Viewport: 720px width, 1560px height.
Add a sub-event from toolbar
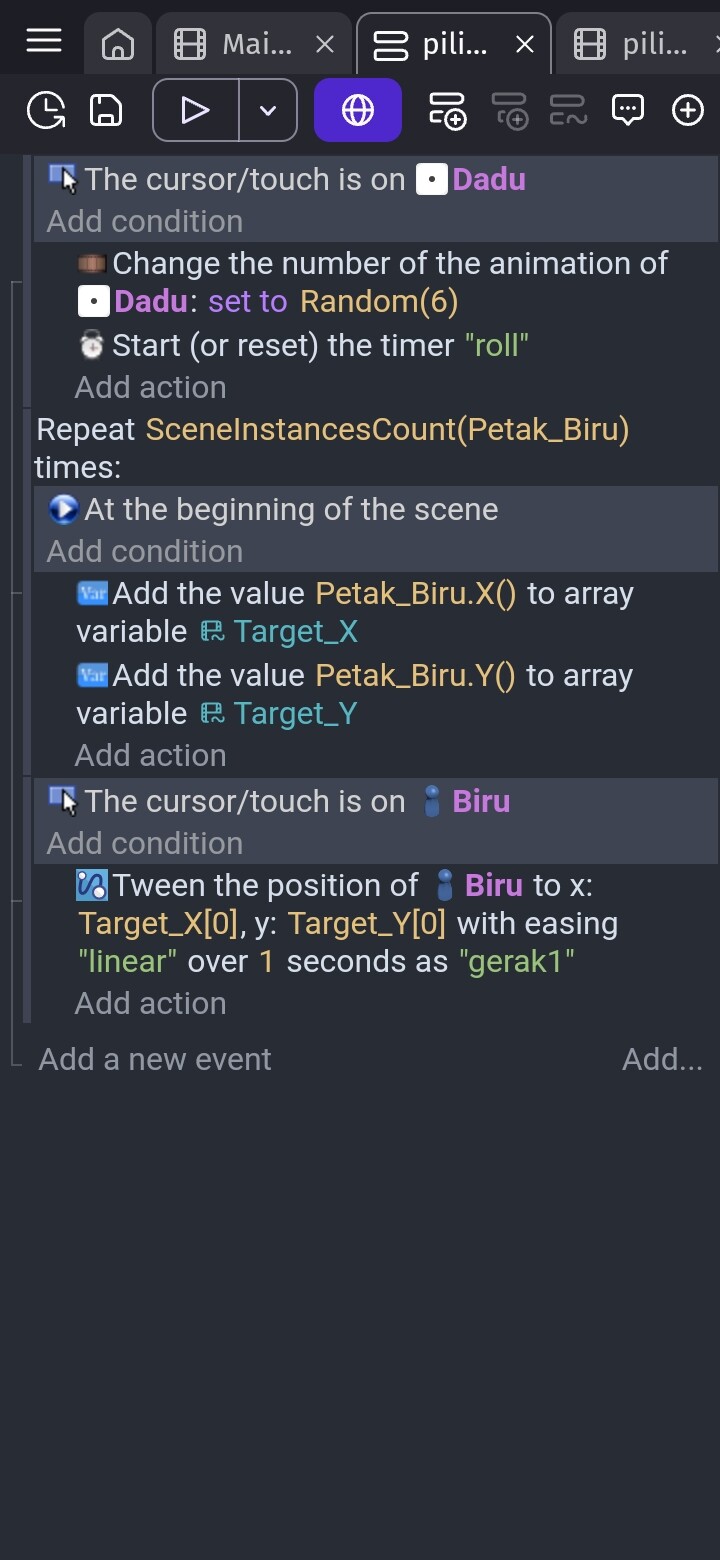tap(510, 110)
